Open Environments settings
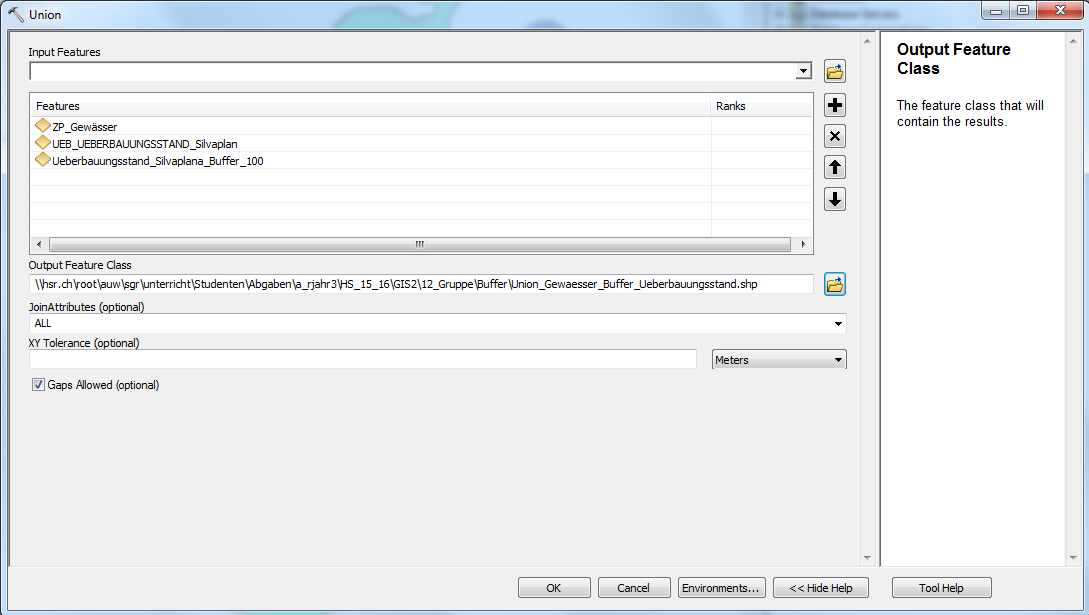 click(721, 588)
